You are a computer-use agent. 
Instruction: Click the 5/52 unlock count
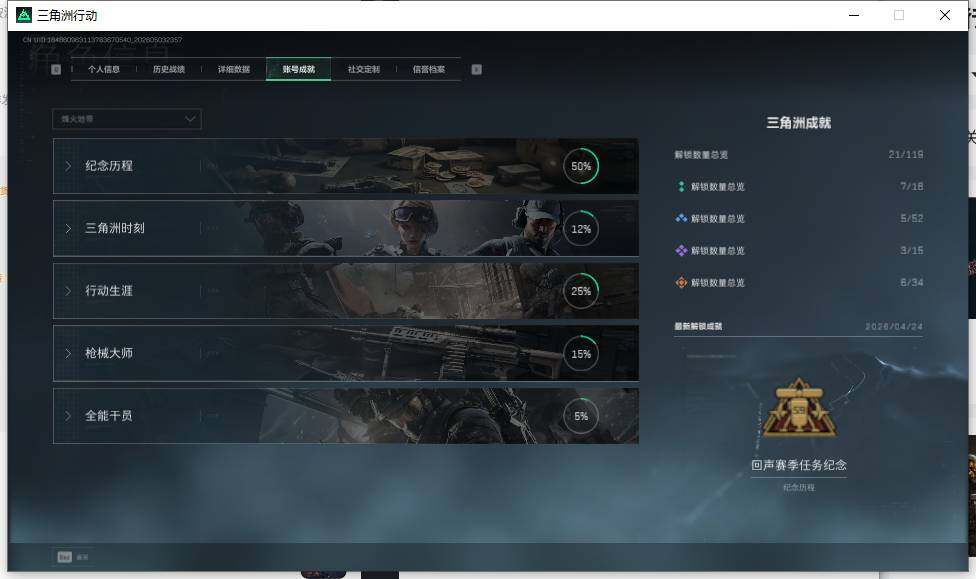point(911,219)
